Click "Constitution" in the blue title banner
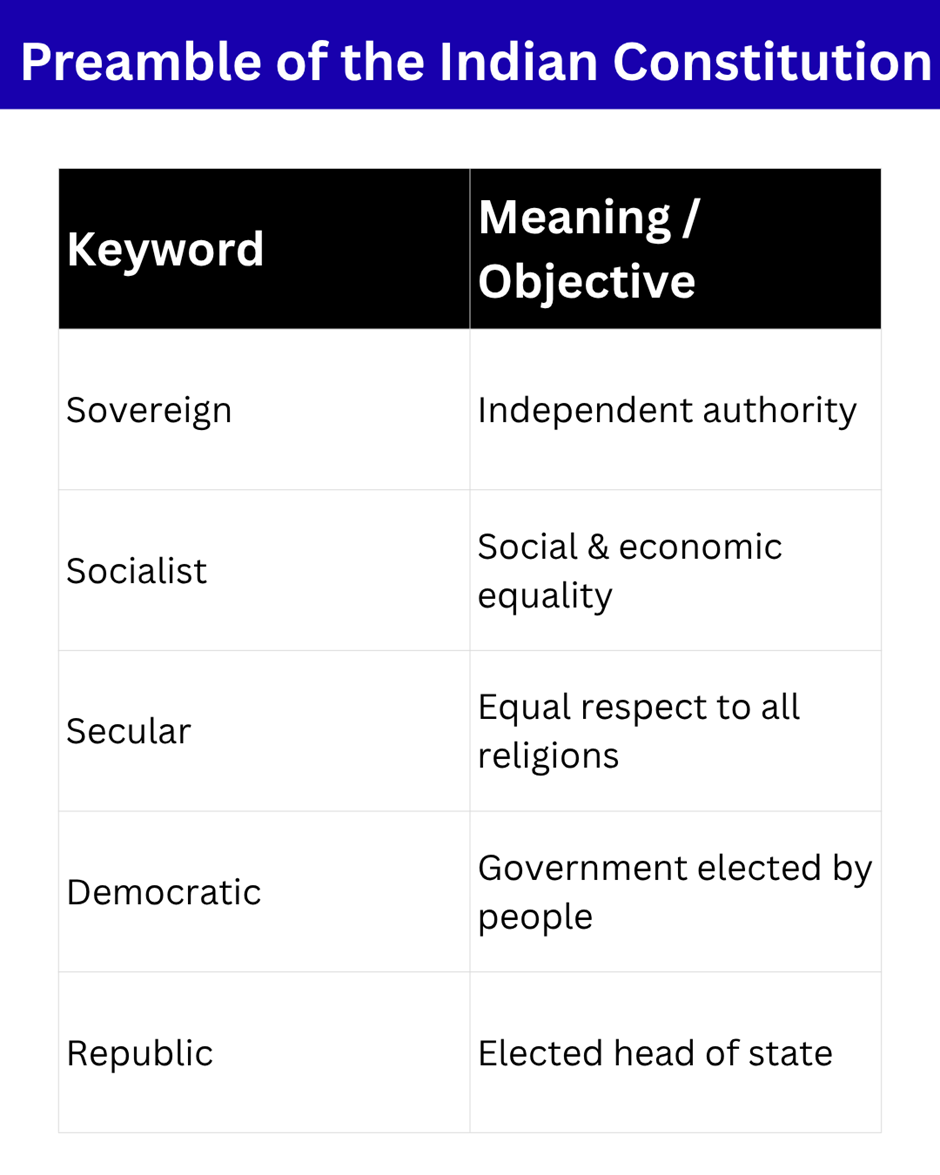The height and width of the screenshot is (1175, 940). click(x=771, y=63)
